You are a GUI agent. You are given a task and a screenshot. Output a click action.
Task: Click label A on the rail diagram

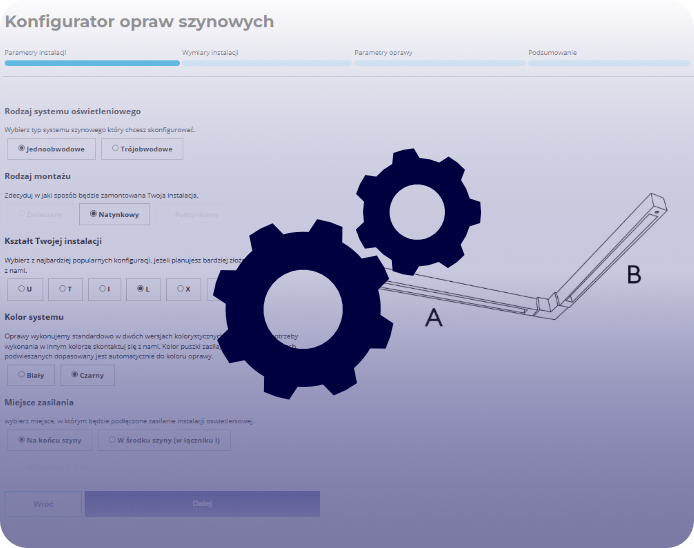[434, 317]
